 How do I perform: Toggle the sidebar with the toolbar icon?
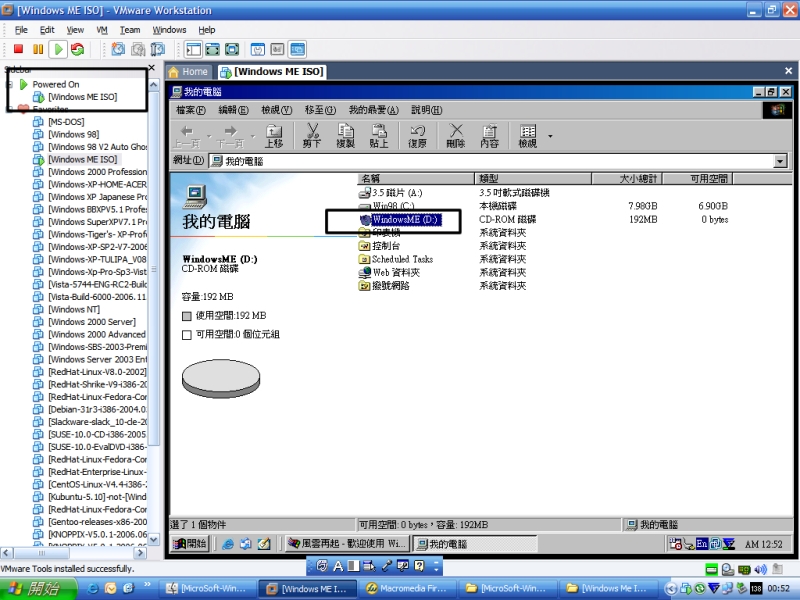point(193,49)
